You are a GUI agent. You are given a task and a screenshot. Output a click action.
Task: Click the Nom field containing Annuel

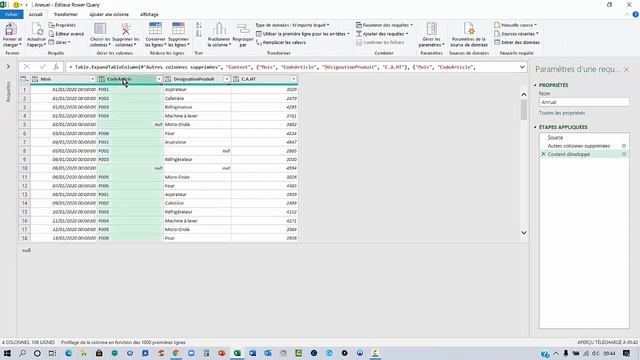[x=584, y=102]
